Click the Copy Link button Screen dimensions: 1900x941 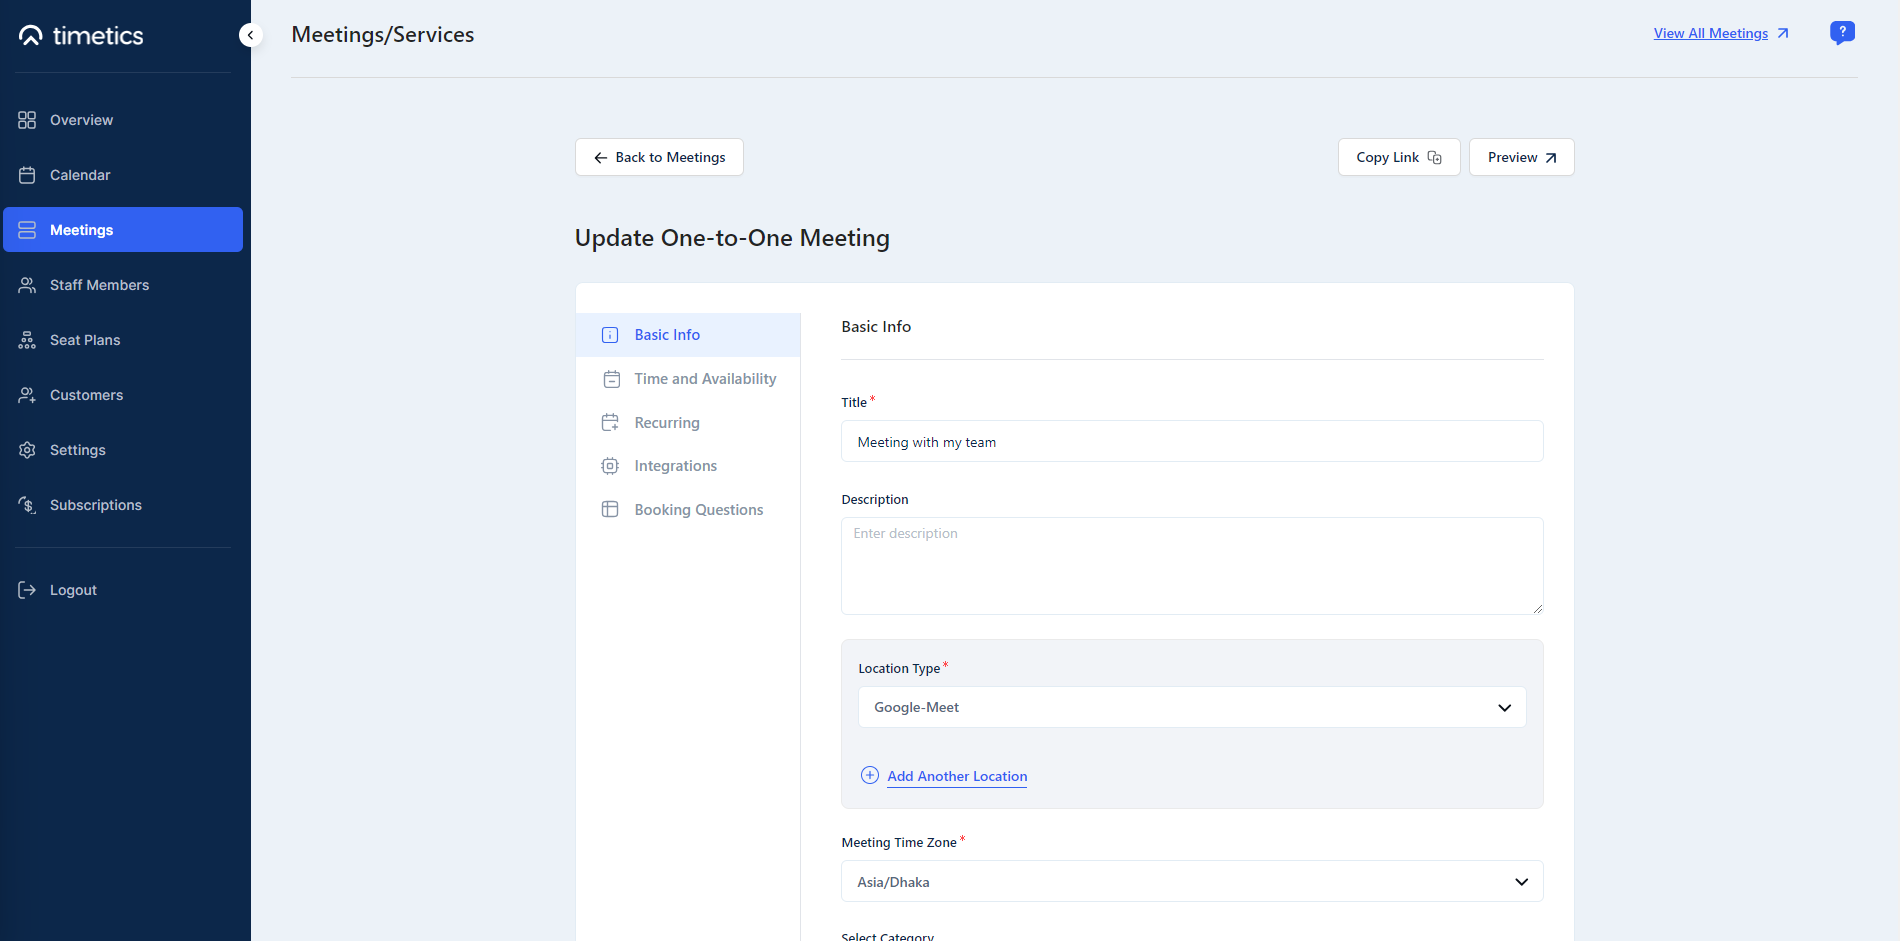(1398, 157)
